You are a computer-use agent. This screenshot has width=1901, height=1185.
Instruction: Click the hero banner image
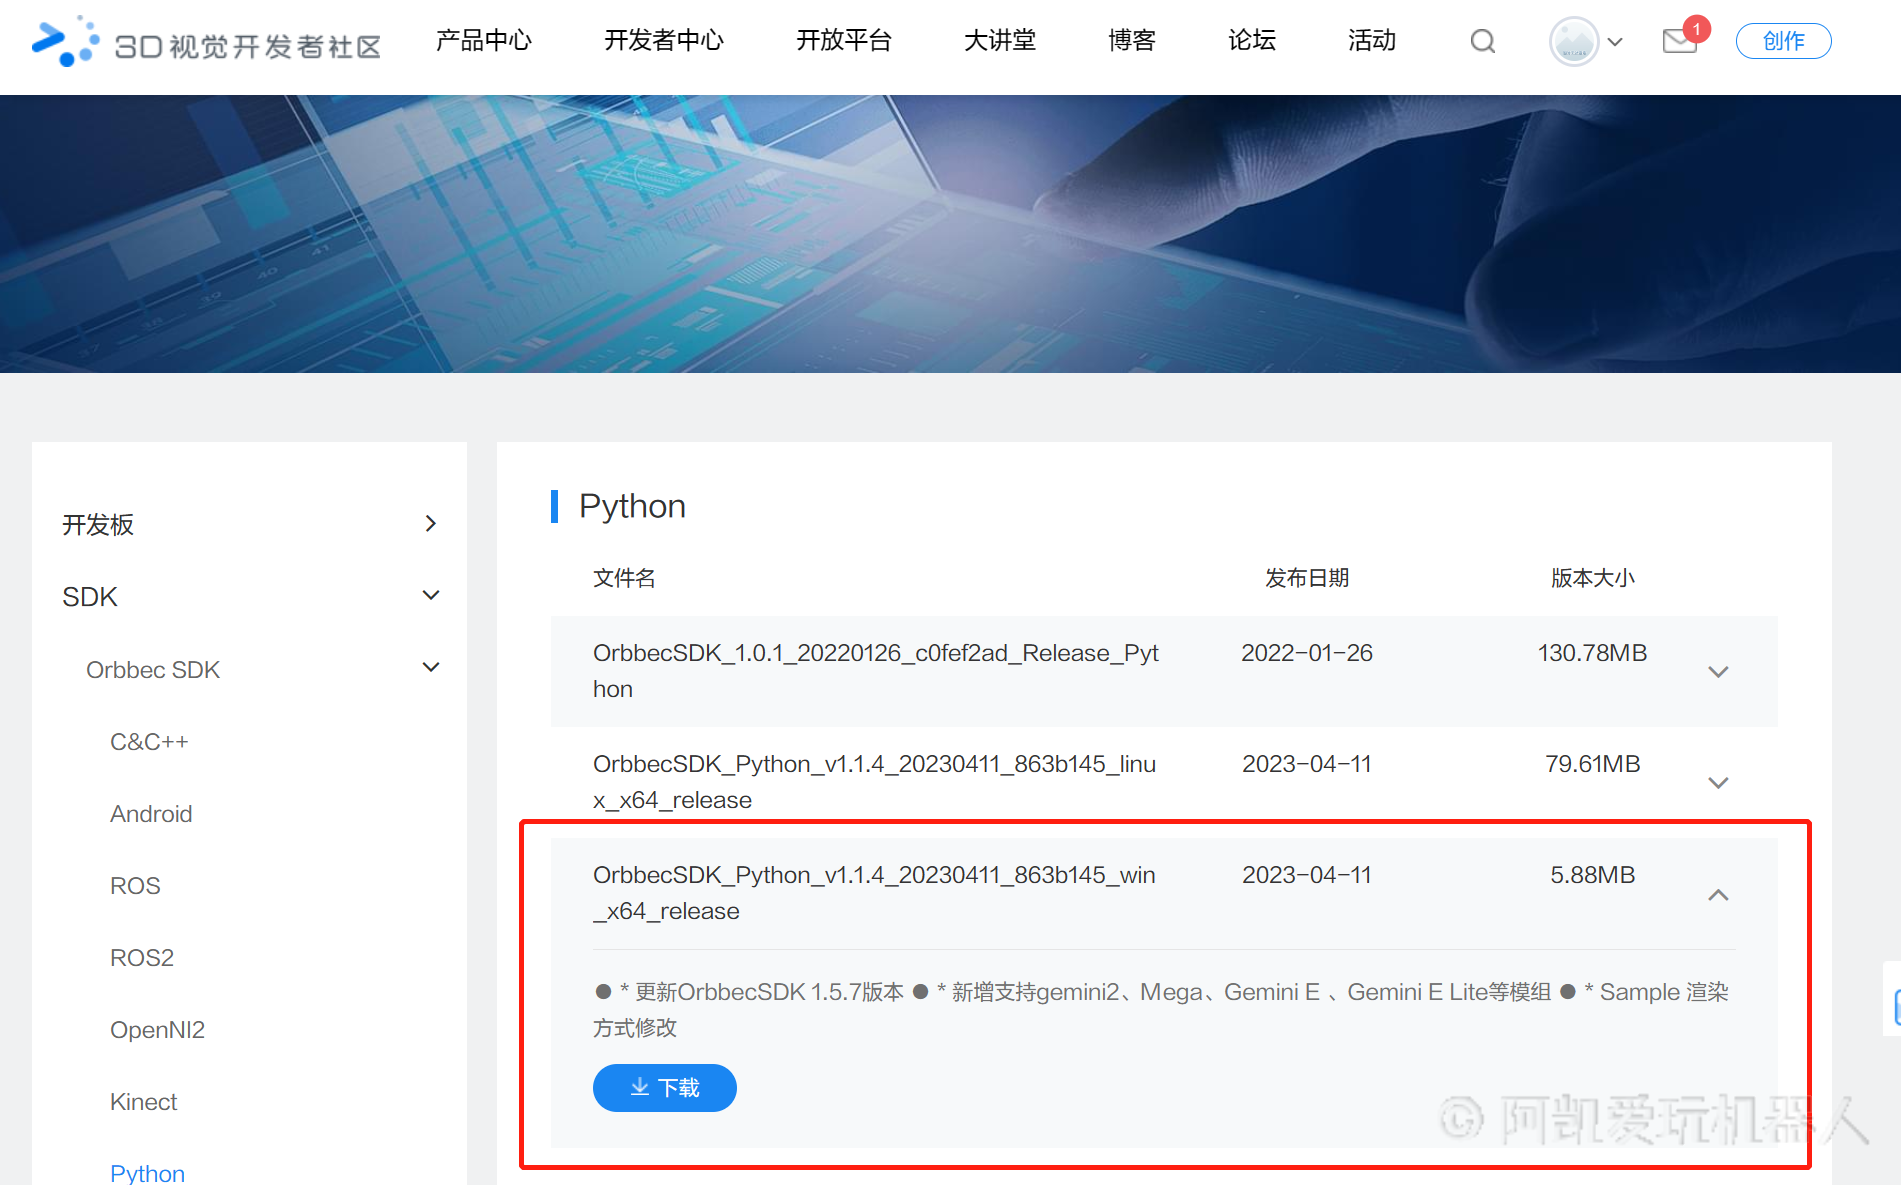click(950, 234)
